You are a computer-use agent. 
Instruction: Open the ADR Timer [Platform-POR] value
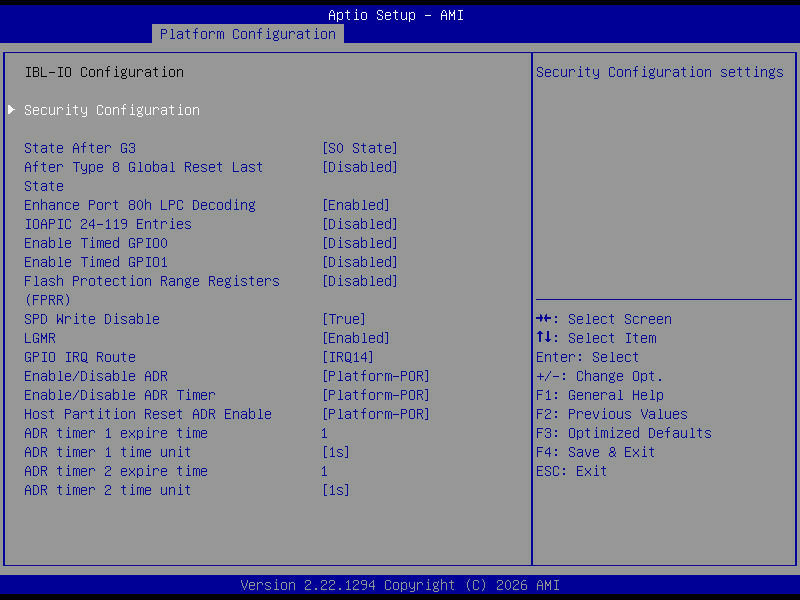coord(376,395)
